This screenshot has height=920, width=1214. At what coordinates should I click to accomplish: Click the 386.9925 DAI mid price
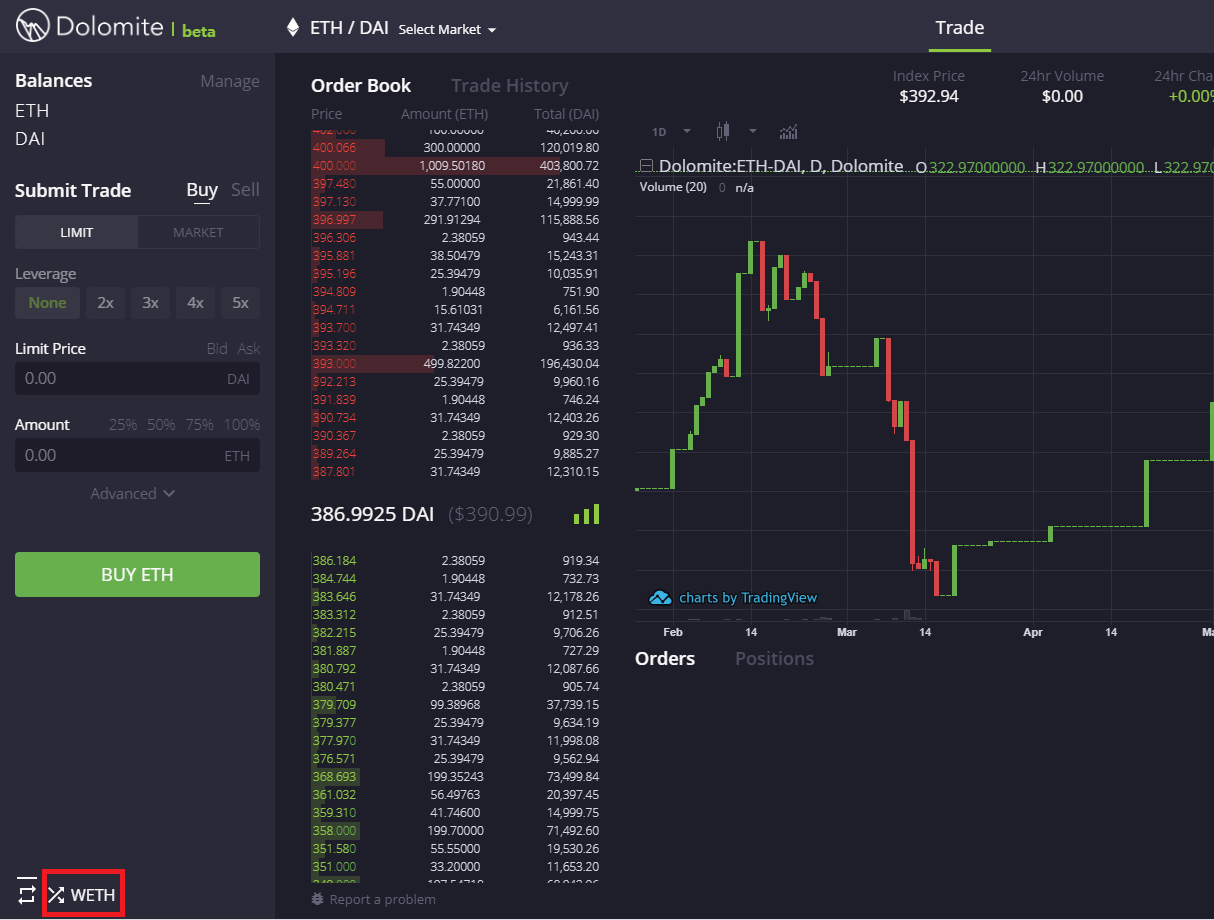click(372, 514)
